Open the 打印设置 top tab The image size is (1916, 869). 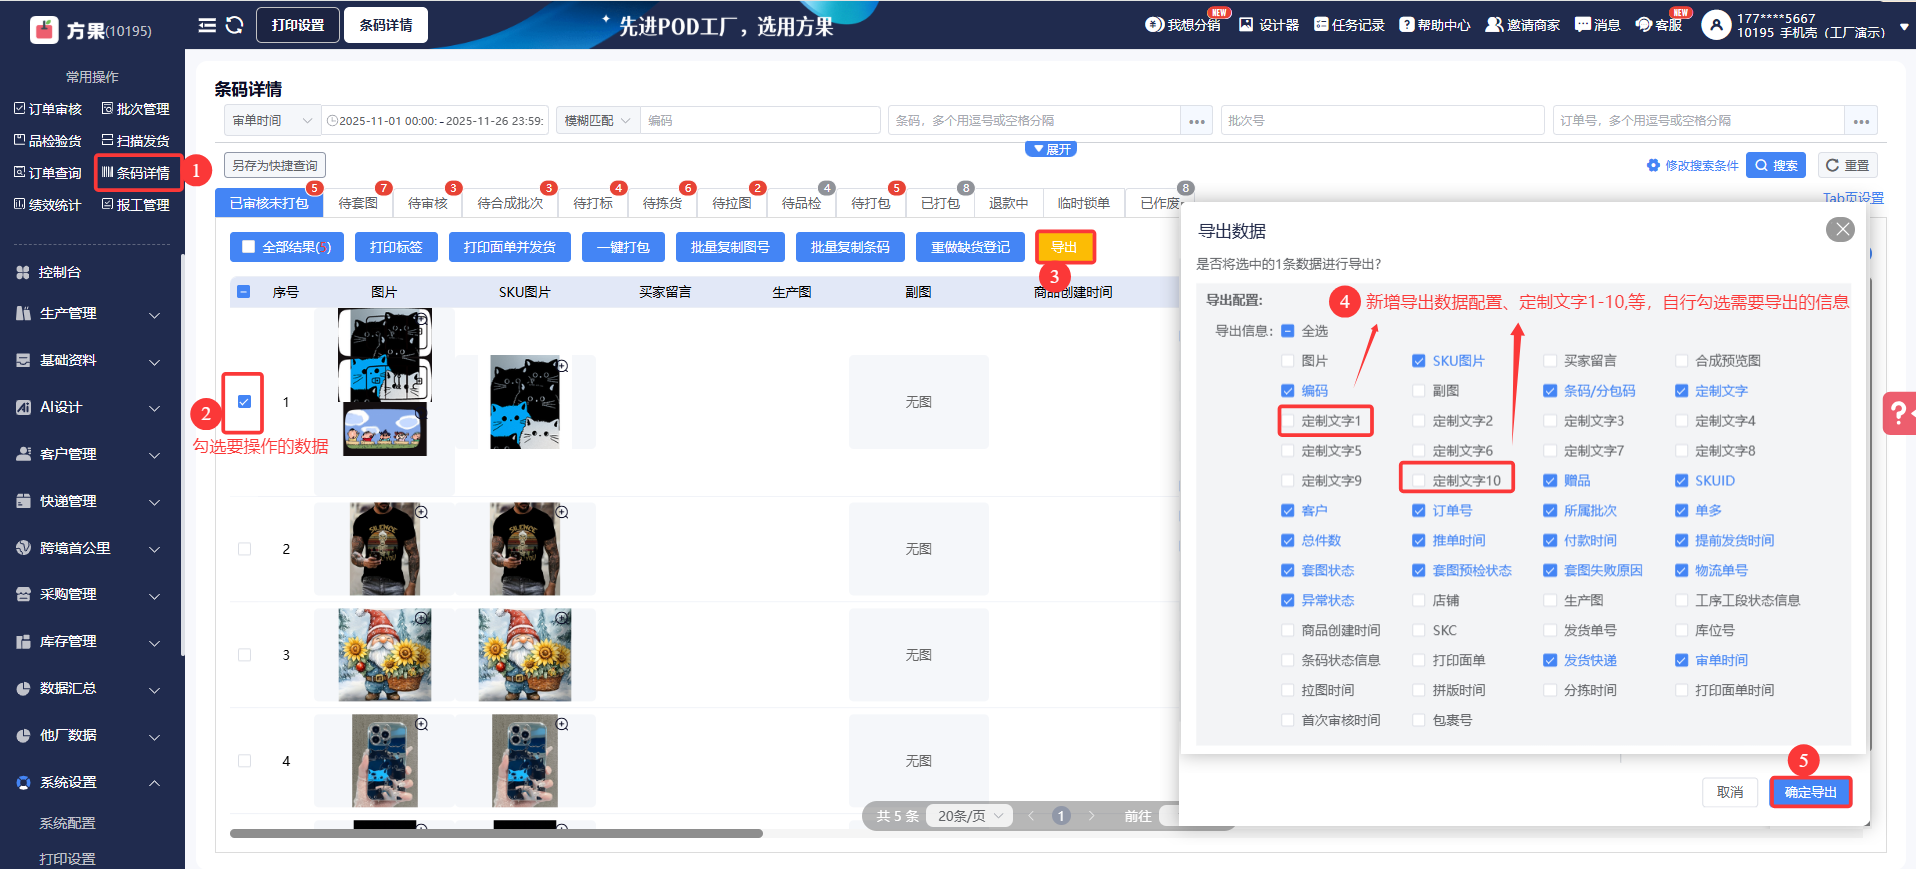click(x=298, y=25)
